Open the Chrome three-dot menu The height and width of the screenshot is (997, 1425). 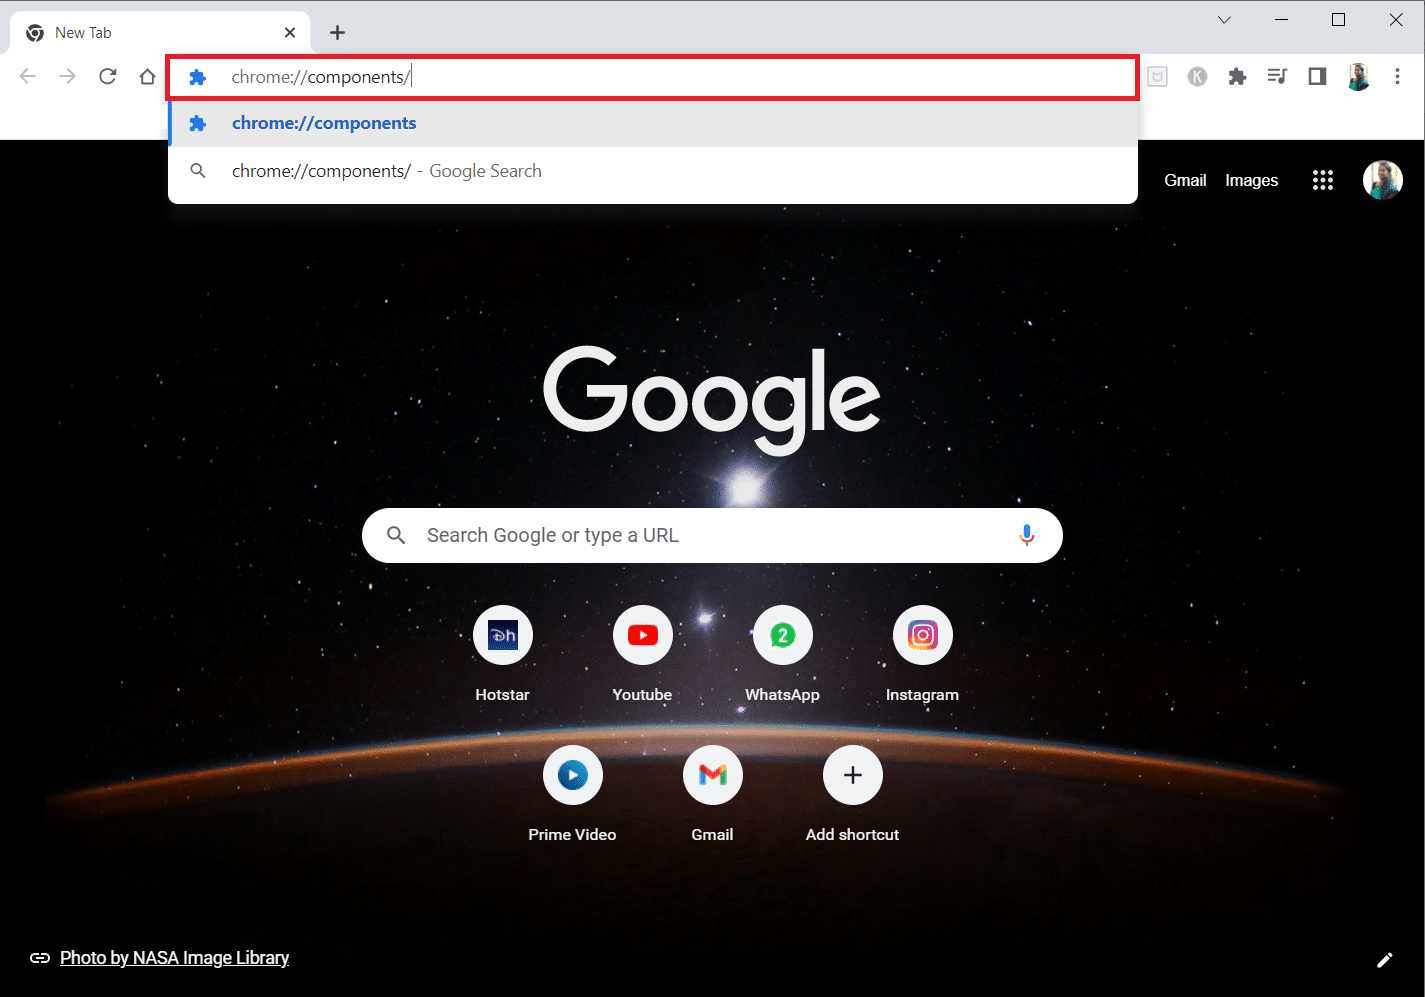pyautogui.click(x=1397, y=76)
